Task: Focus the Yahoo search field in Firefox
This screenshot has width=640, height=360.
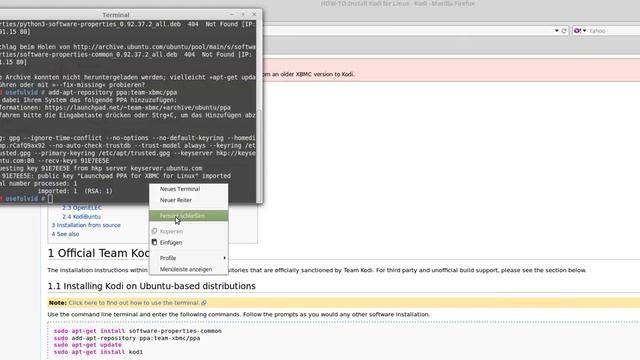Action: pyautogui.click(x=613, y=31)
